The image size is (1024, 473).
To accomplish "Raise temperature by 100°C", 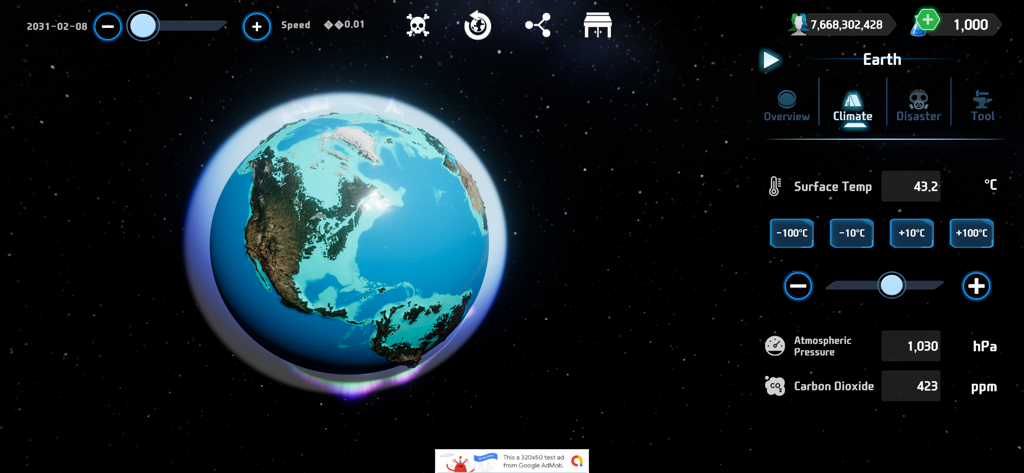I will 972,233.
